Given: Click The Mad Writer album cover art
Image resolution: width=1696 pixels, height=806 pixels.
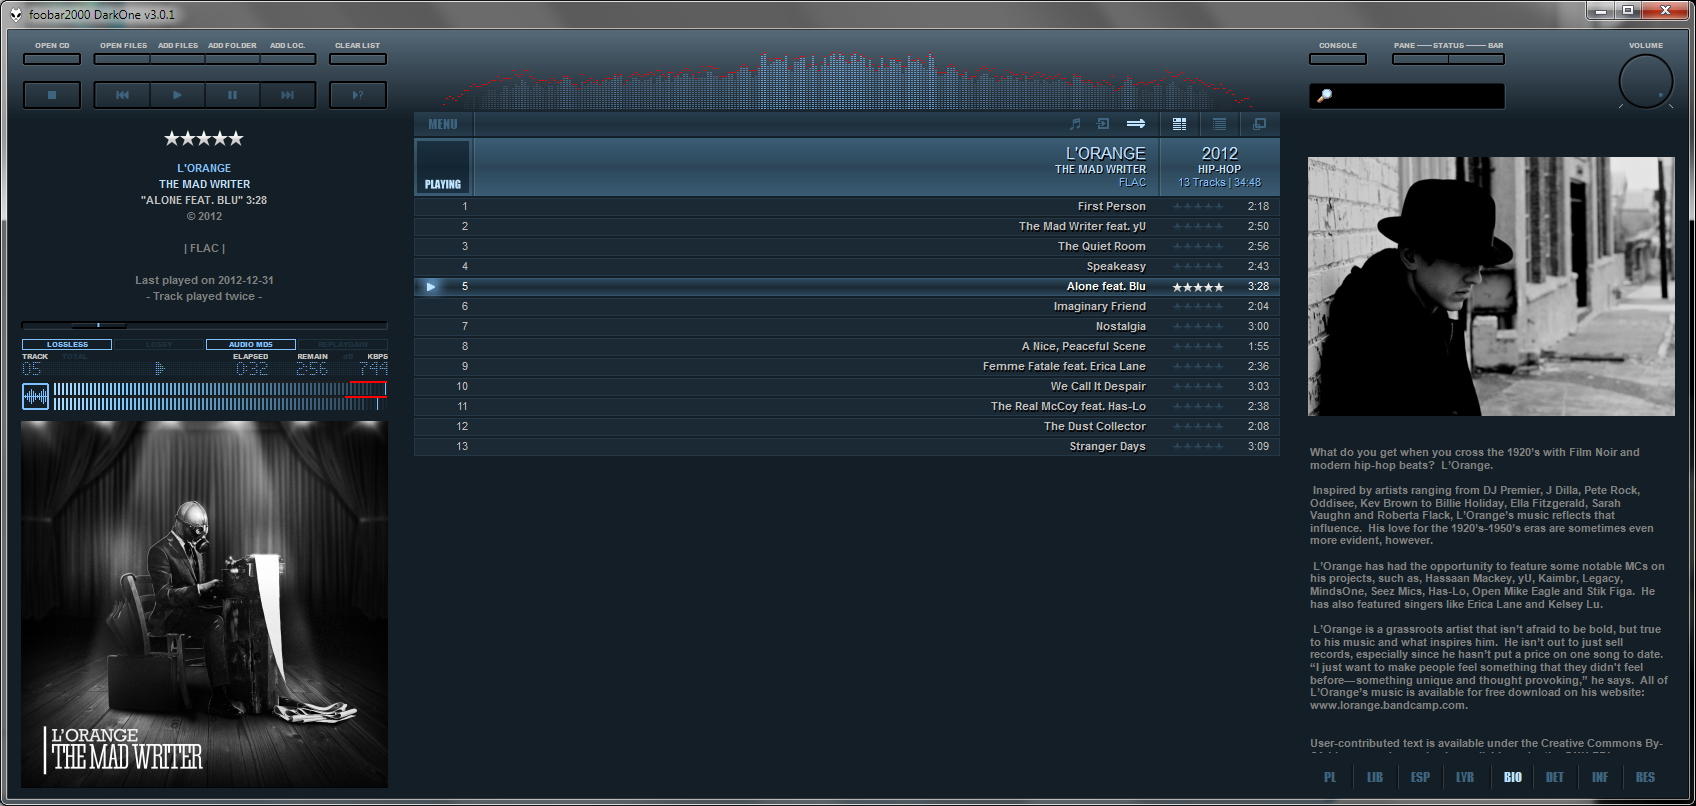Looking at the screenshot, I should (204, 604).
